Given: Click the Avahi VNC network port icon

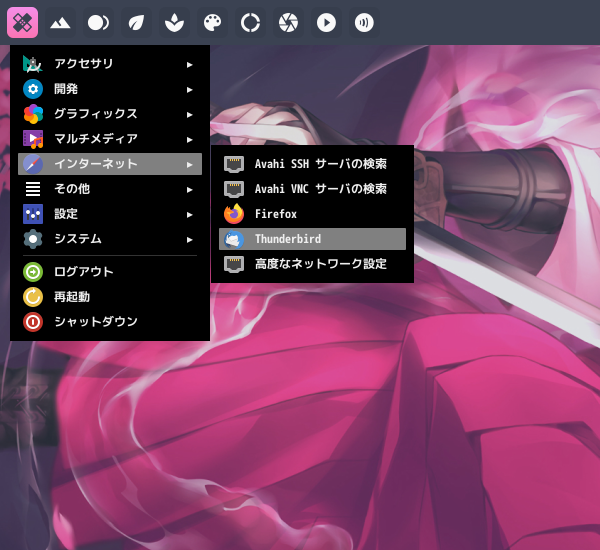Looking at the screenshot, I should 234,189.
